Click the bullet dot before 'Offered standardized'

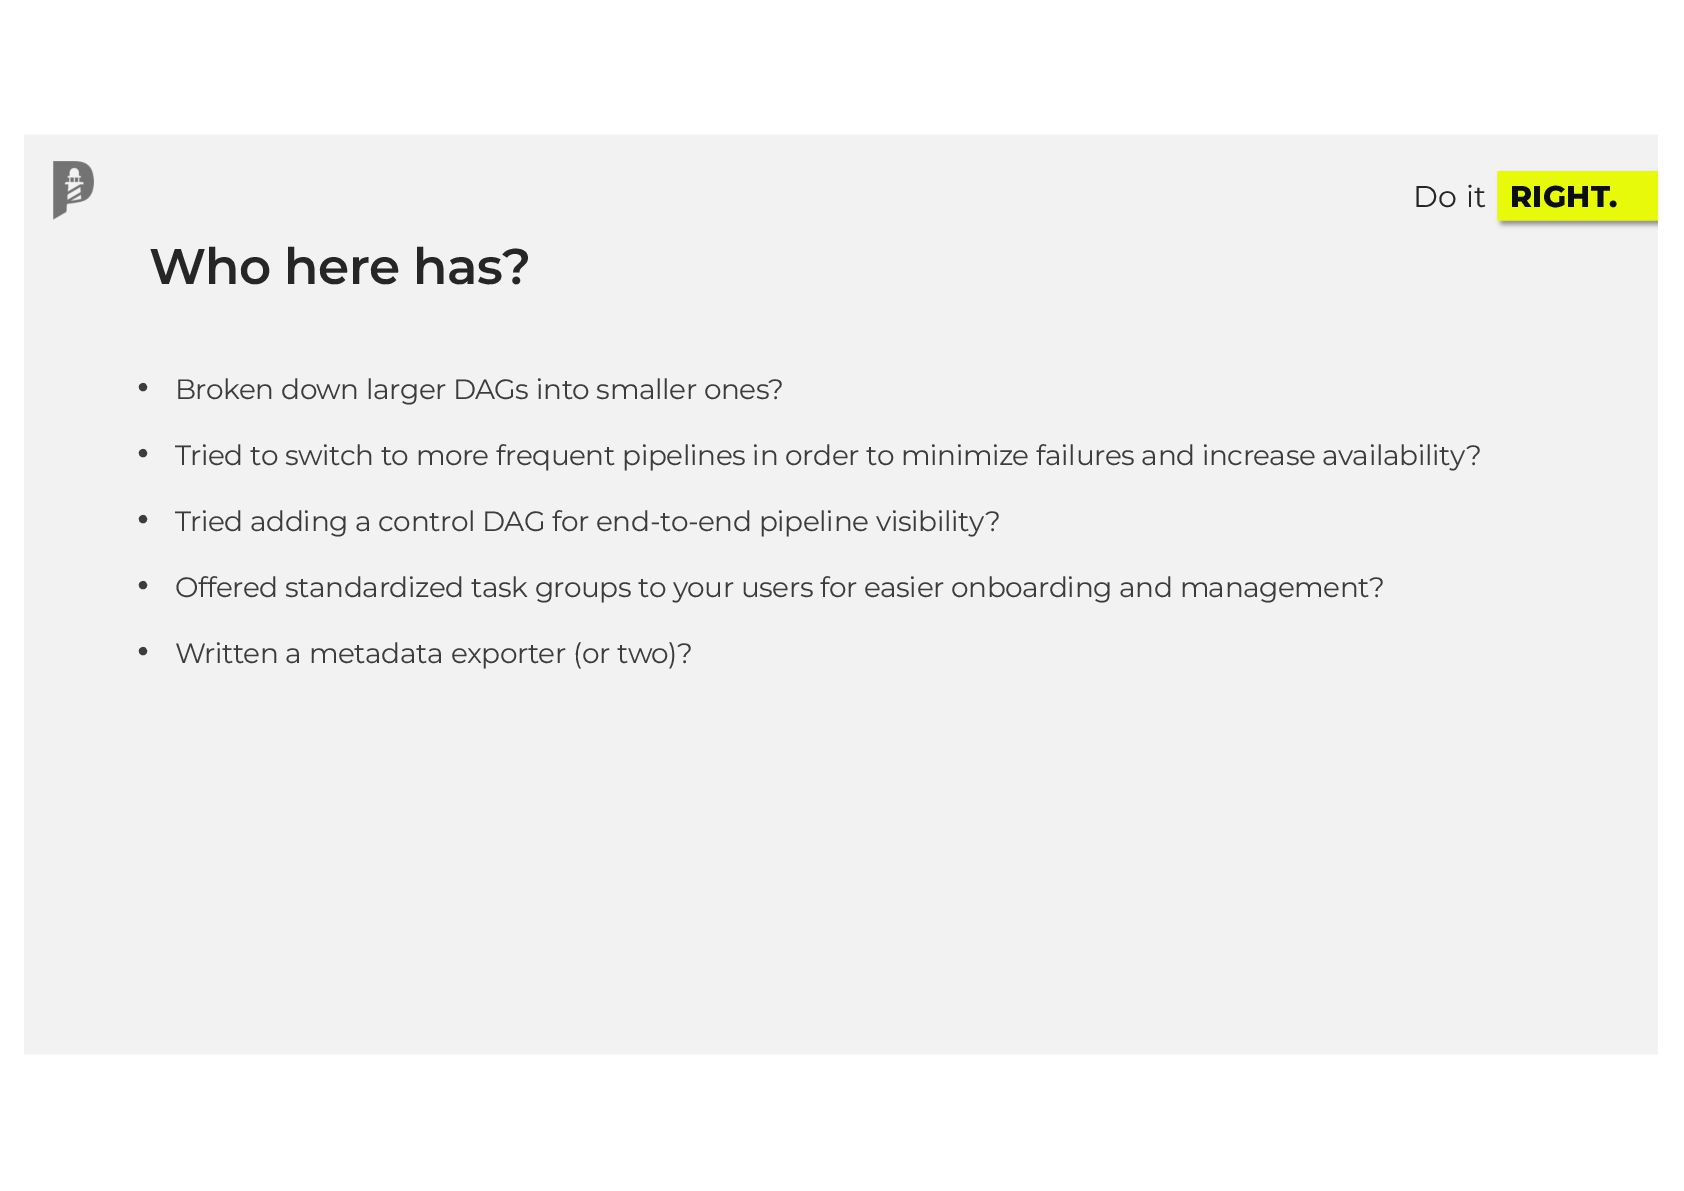click(143, 586)
